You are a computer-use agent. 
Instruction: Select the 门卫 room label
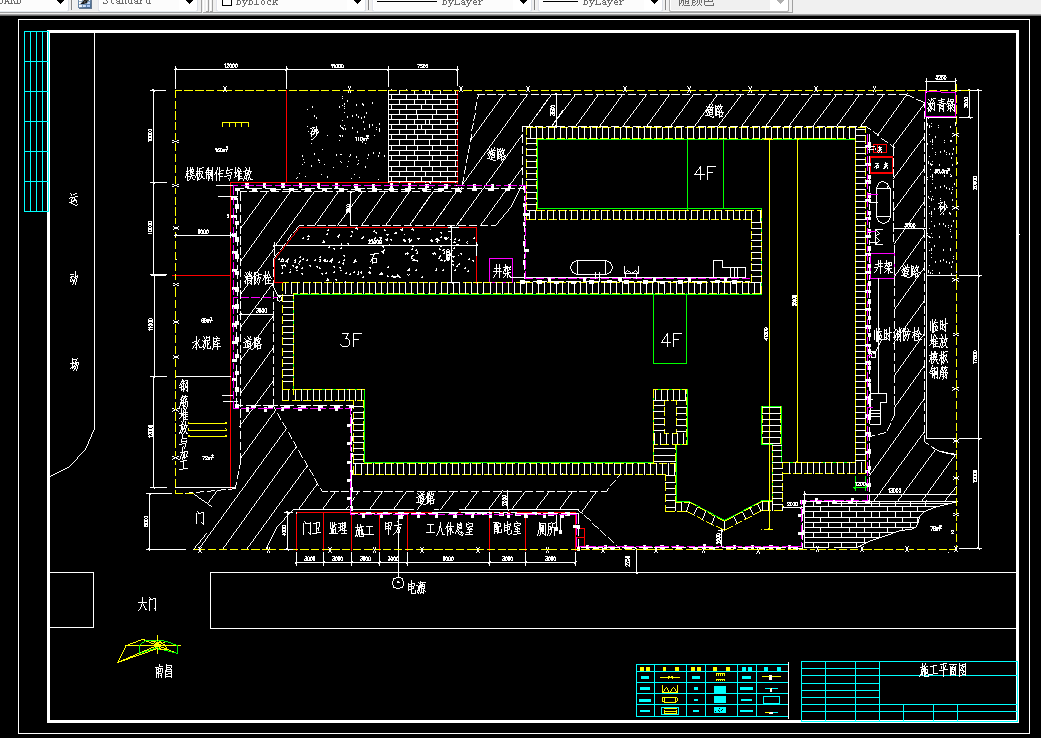(x=311, y=529)
